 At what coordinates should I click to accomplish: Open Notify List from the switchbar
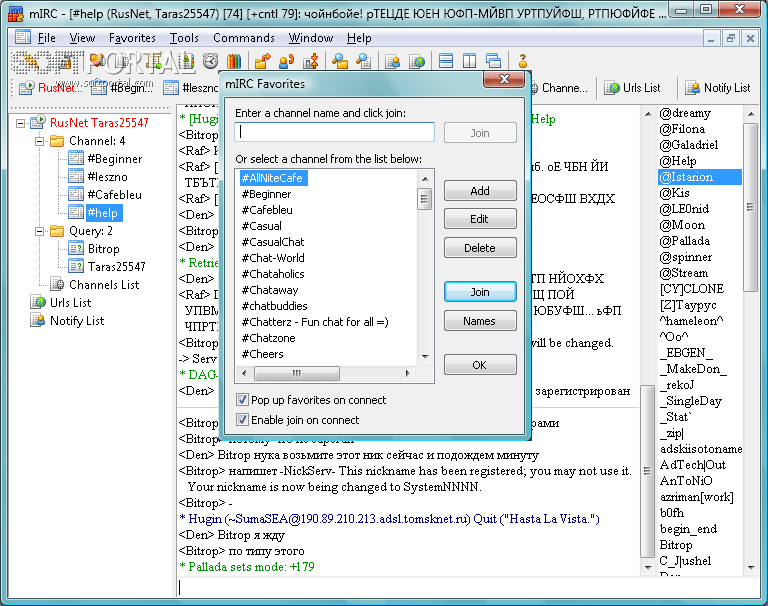718,88
